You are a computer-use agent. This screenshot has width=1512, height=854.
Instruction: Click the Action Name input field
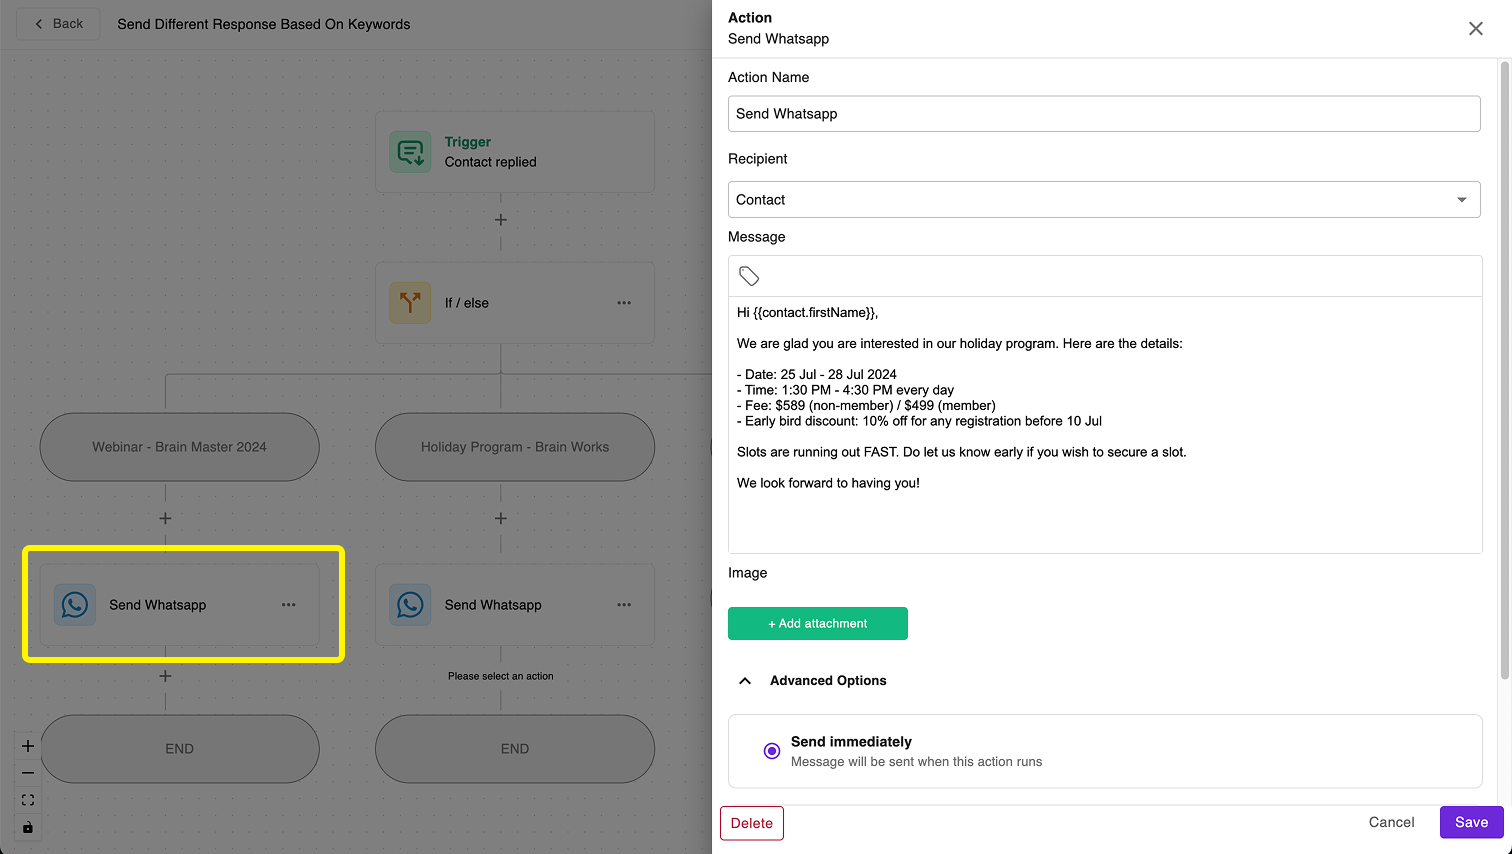pos(1104,113)
